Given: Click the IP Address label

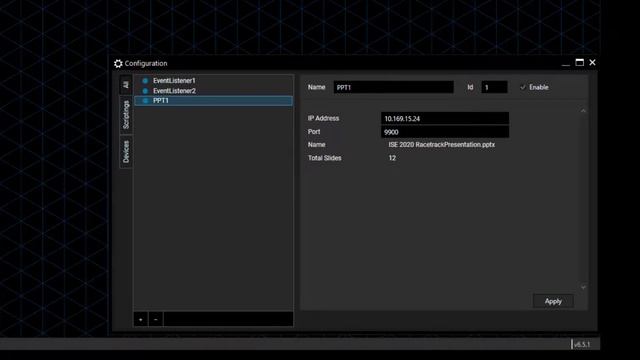Looking at the screenshot, I should (x=323, y=118).
